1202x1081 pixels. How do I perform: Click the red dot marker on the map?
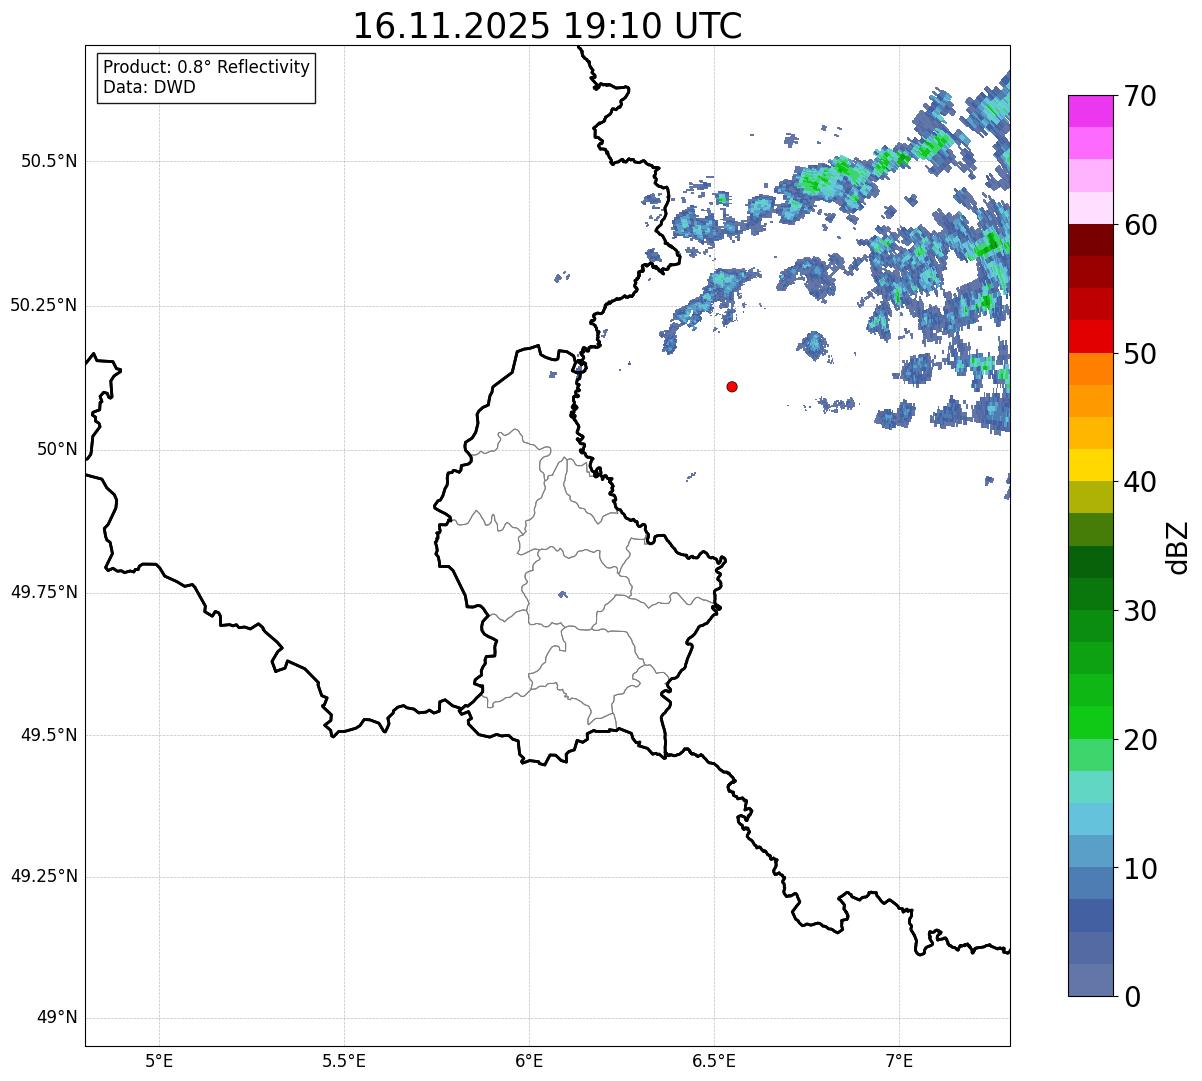[732, 386]
